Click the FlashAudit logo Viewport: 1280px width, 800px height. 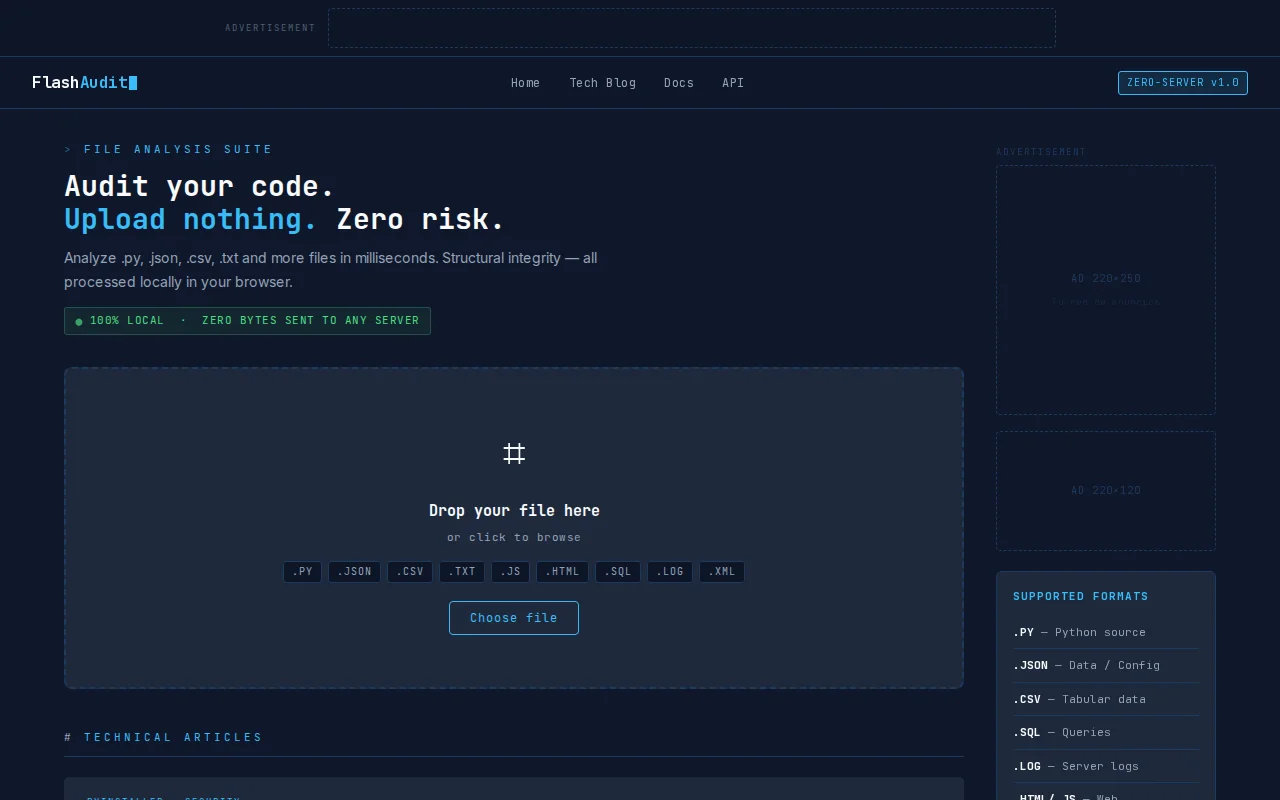tap(84, 83)
